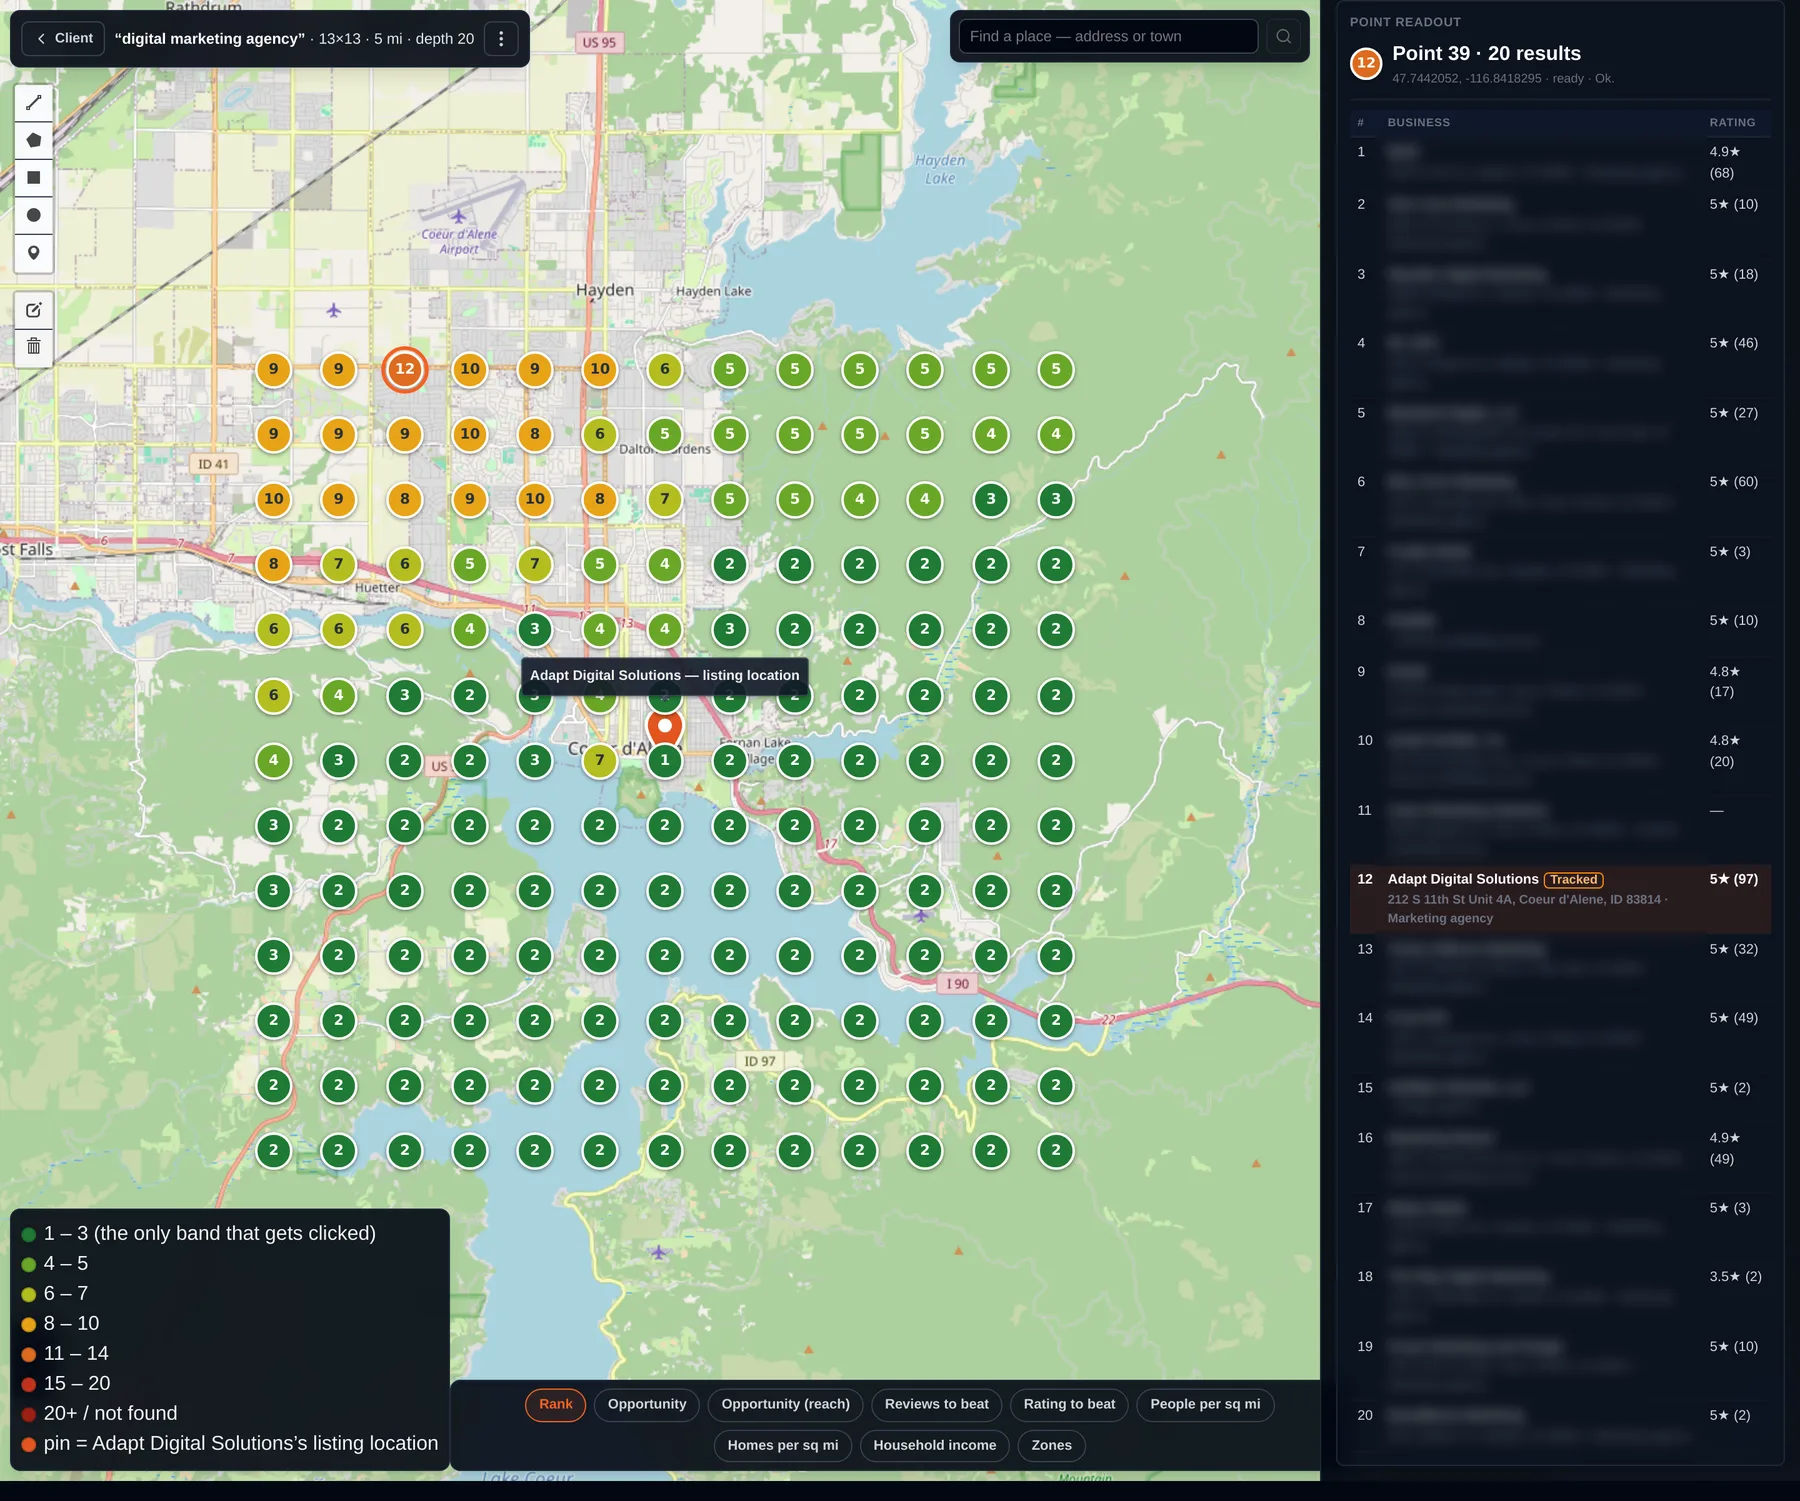Click the RATING column header

click(x=1732, y=122)
